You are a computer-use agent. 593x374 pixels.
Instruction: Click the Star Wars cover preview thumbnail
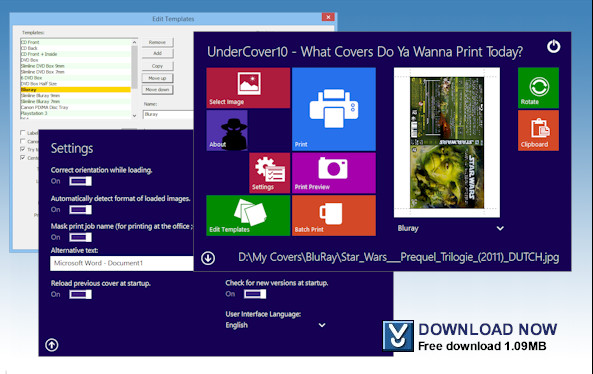(447, 143)
